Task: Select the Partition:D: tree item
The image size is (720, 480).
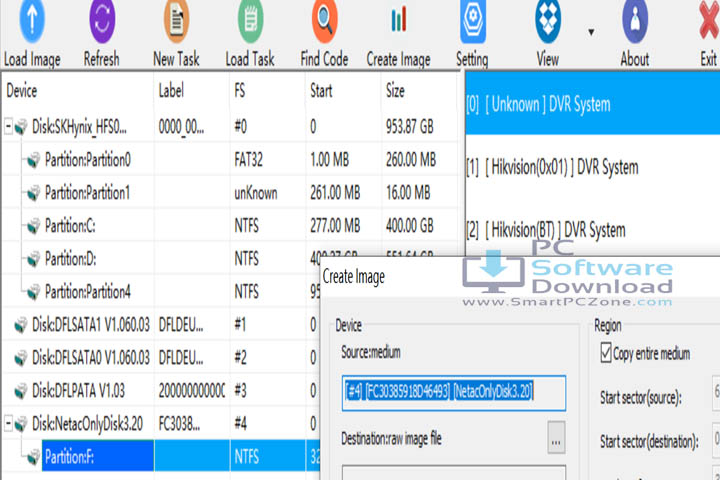Action: coord(71,259)
